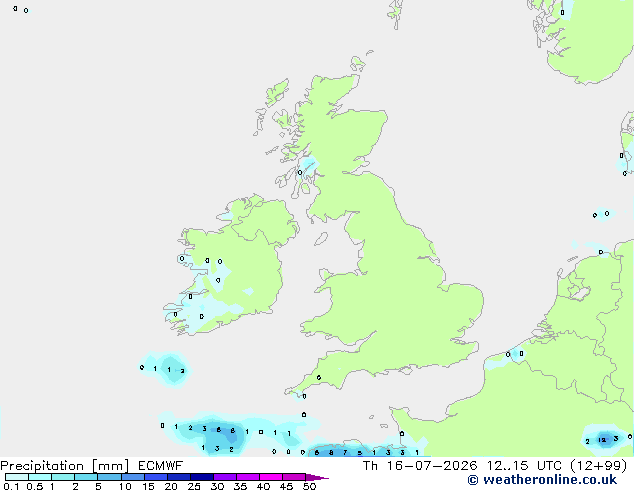Click the '40' legend scale label
Screen dimensions: 634x490
[x=263, y=486]
